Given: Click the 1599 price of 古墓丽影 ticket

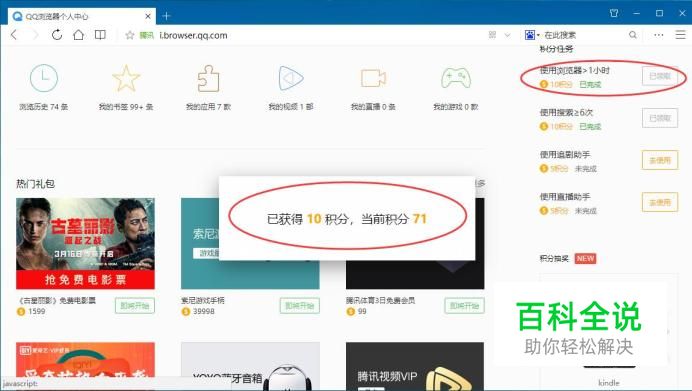Looking at the screenshot, I should [x=37, y=312].
